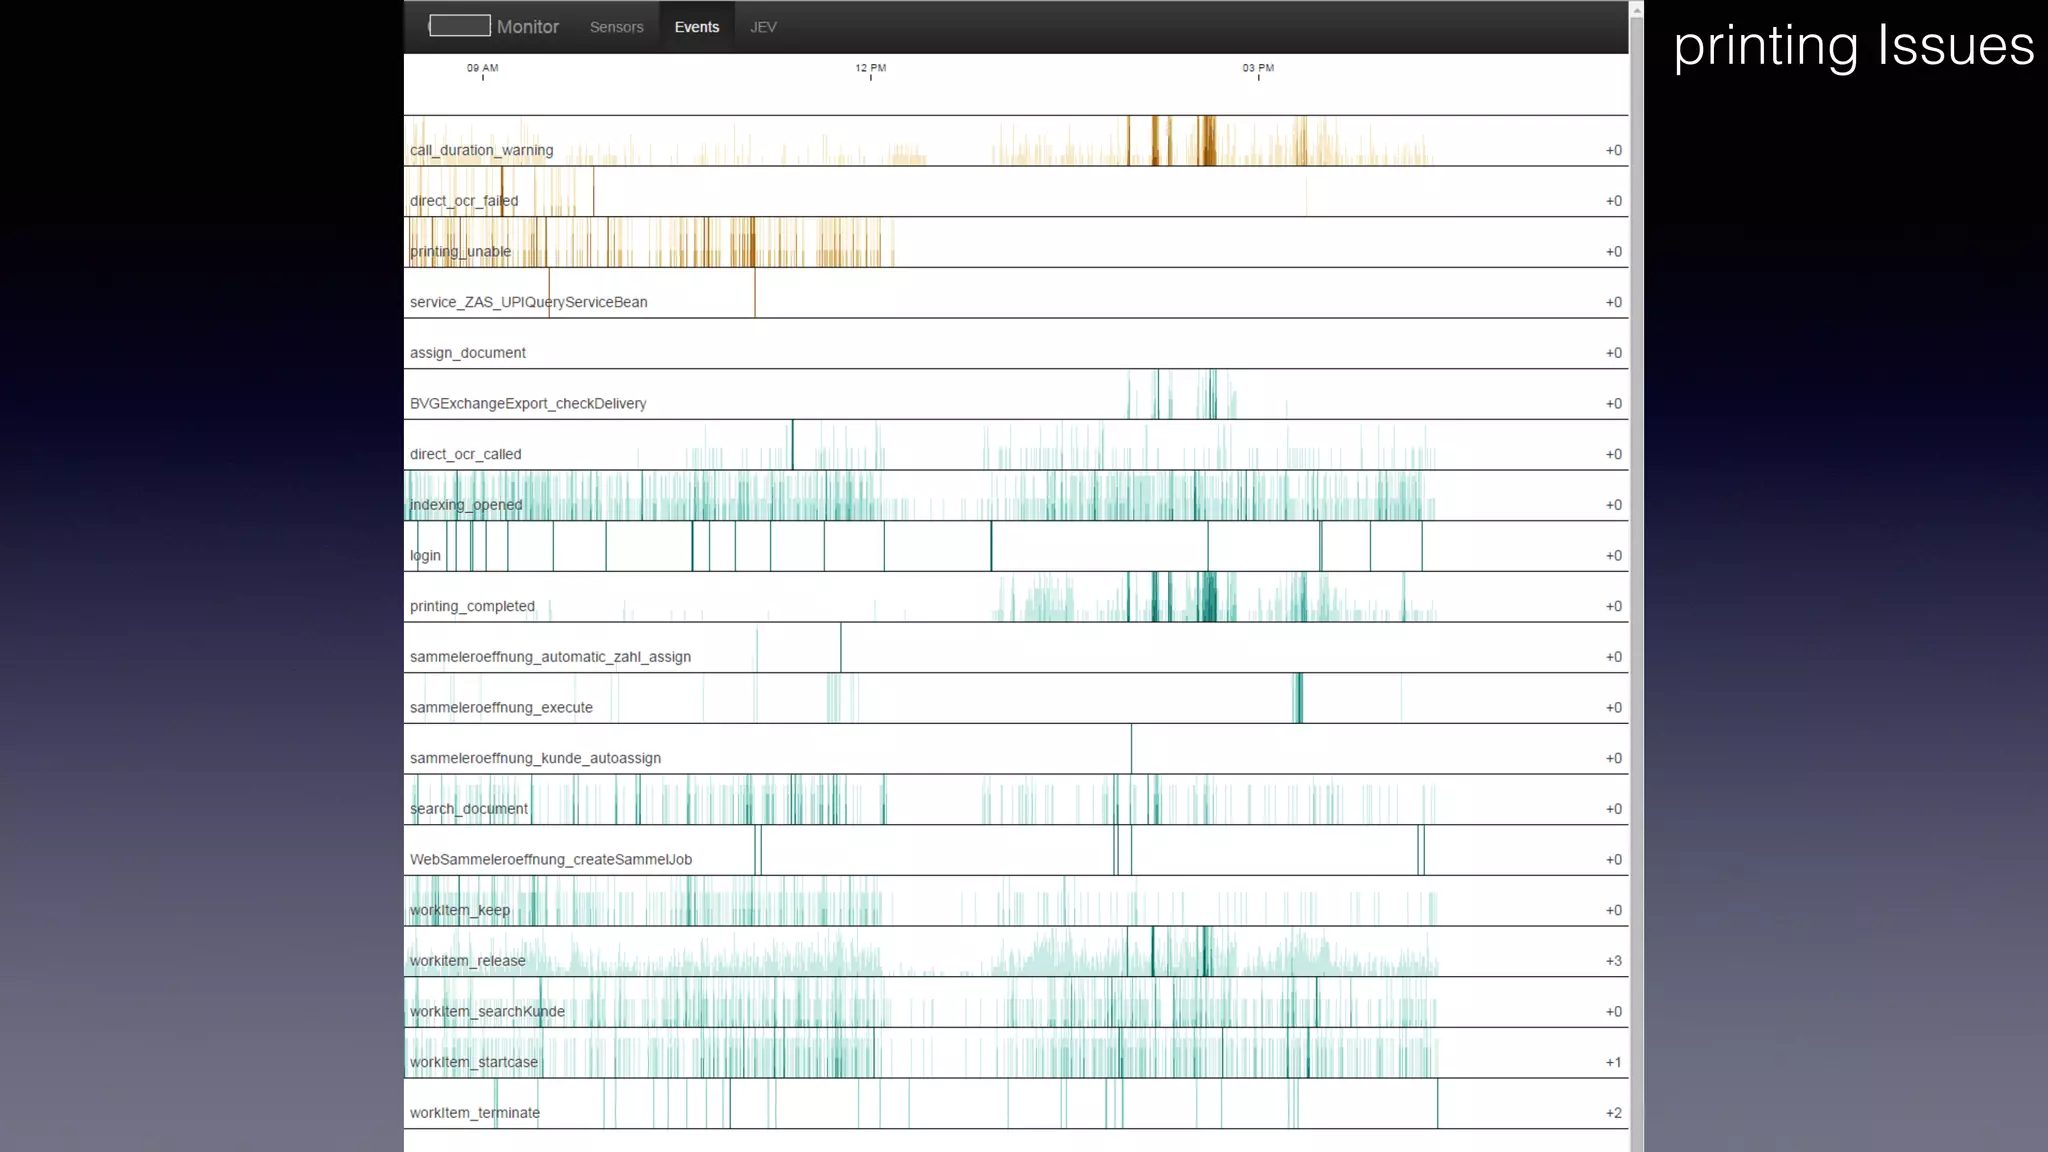Click the +1 counter on workitem_startcase row

point(1613,1062)
